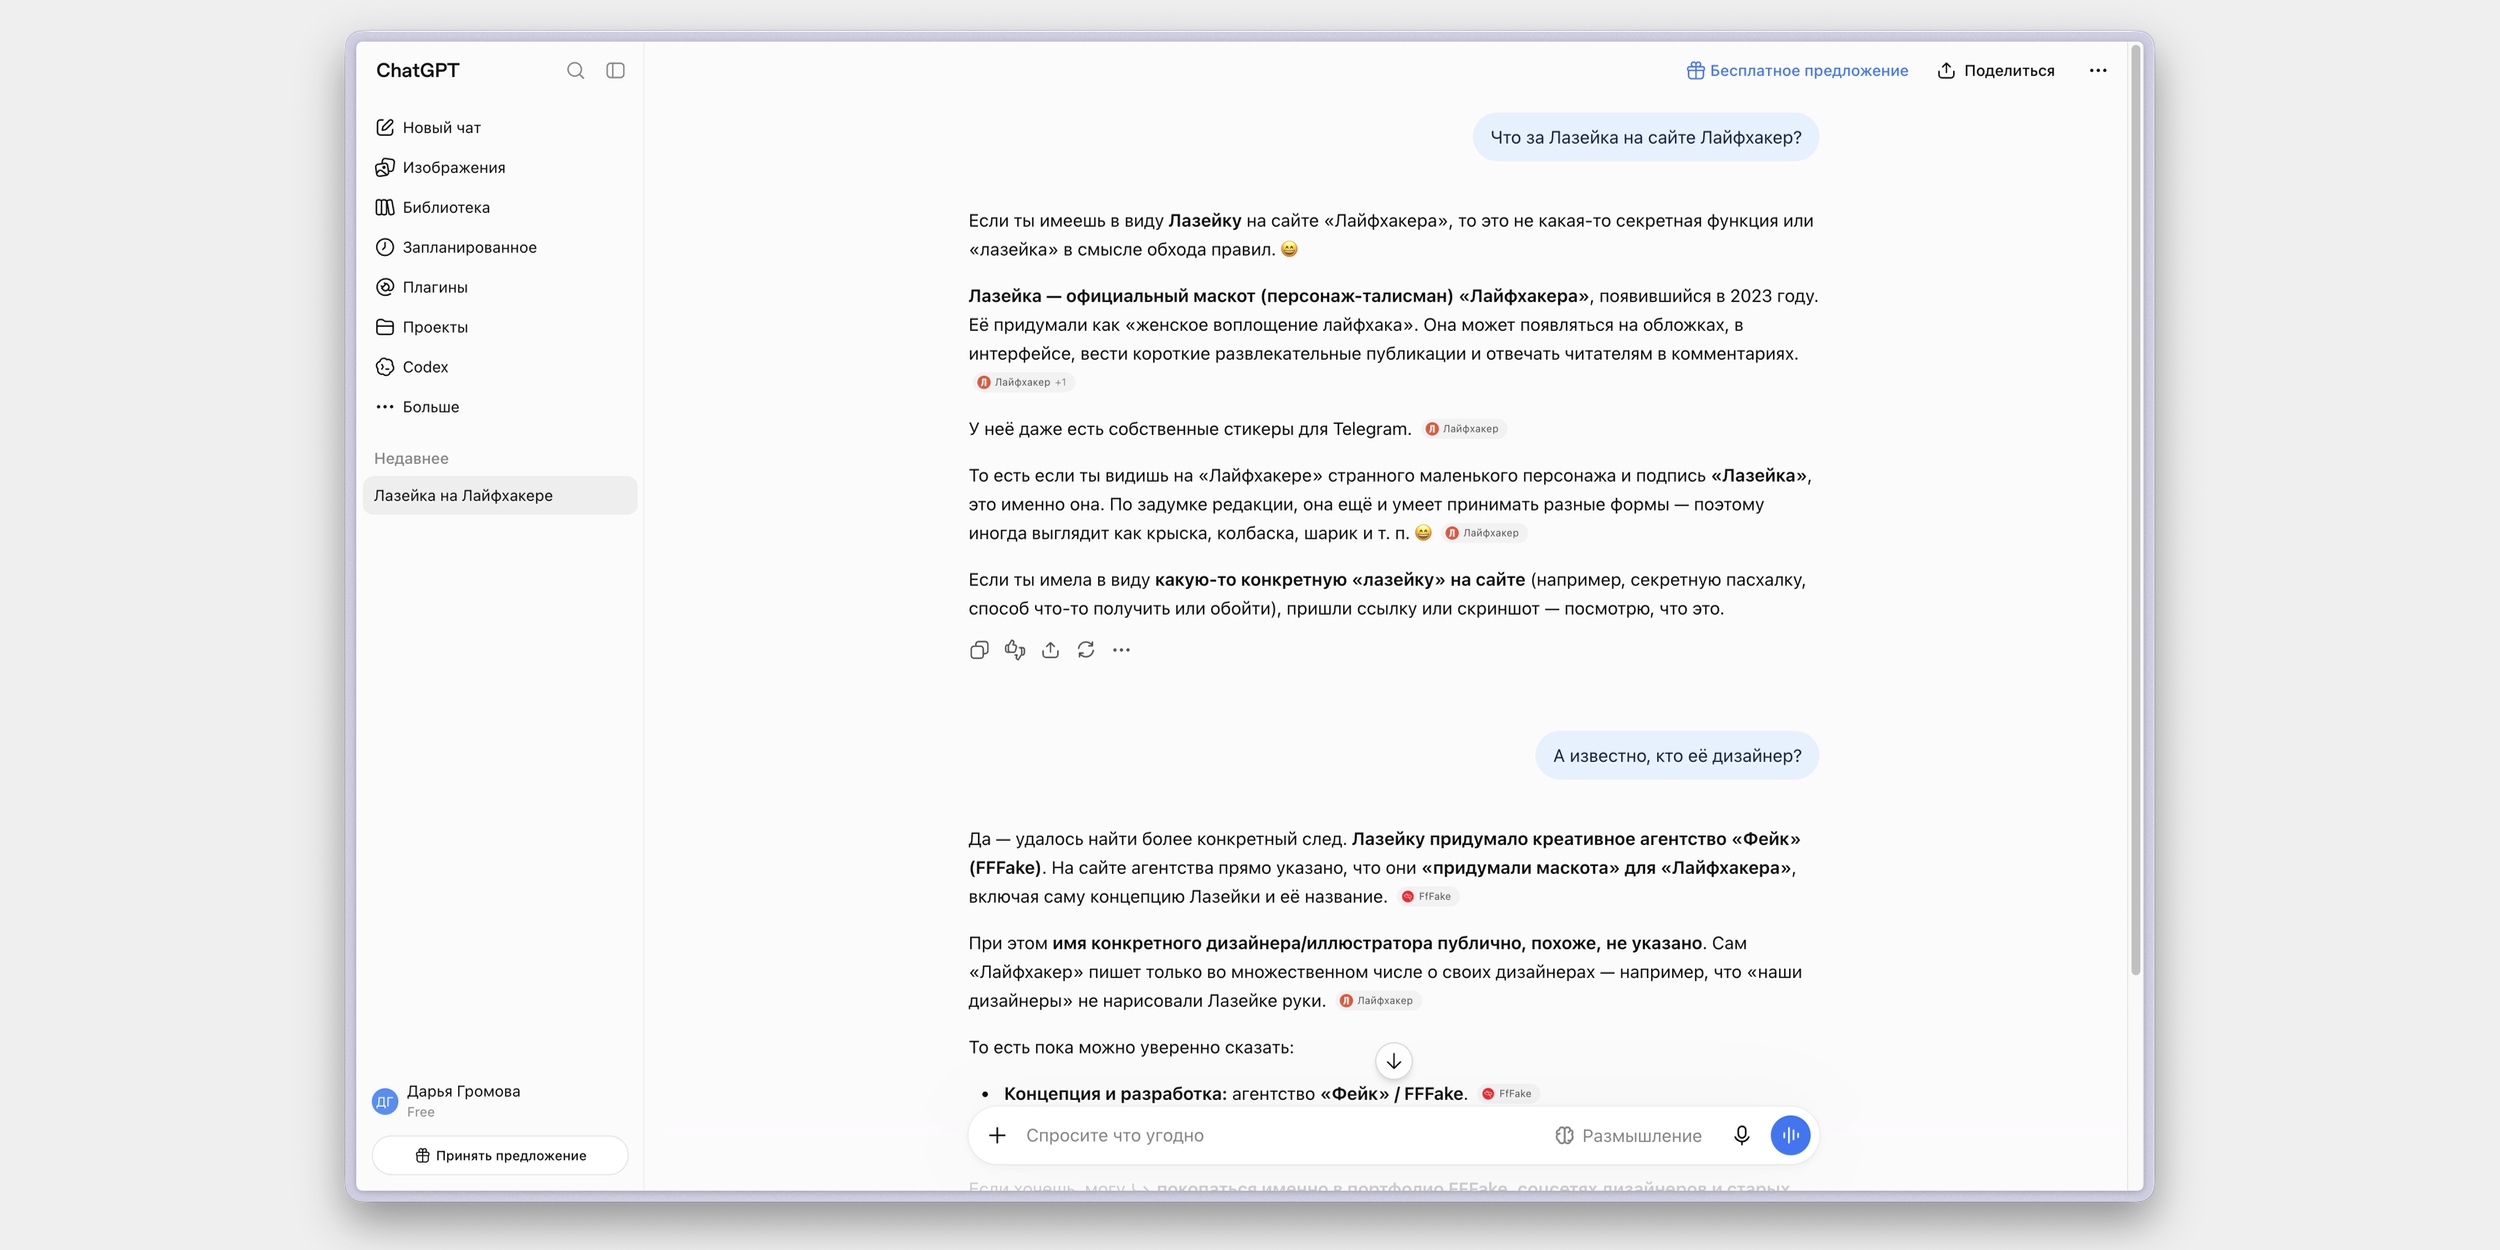The image size is (2500, 1250).
Task: Start dictation with microphone icon
Action: (x=1741, y=1135)
